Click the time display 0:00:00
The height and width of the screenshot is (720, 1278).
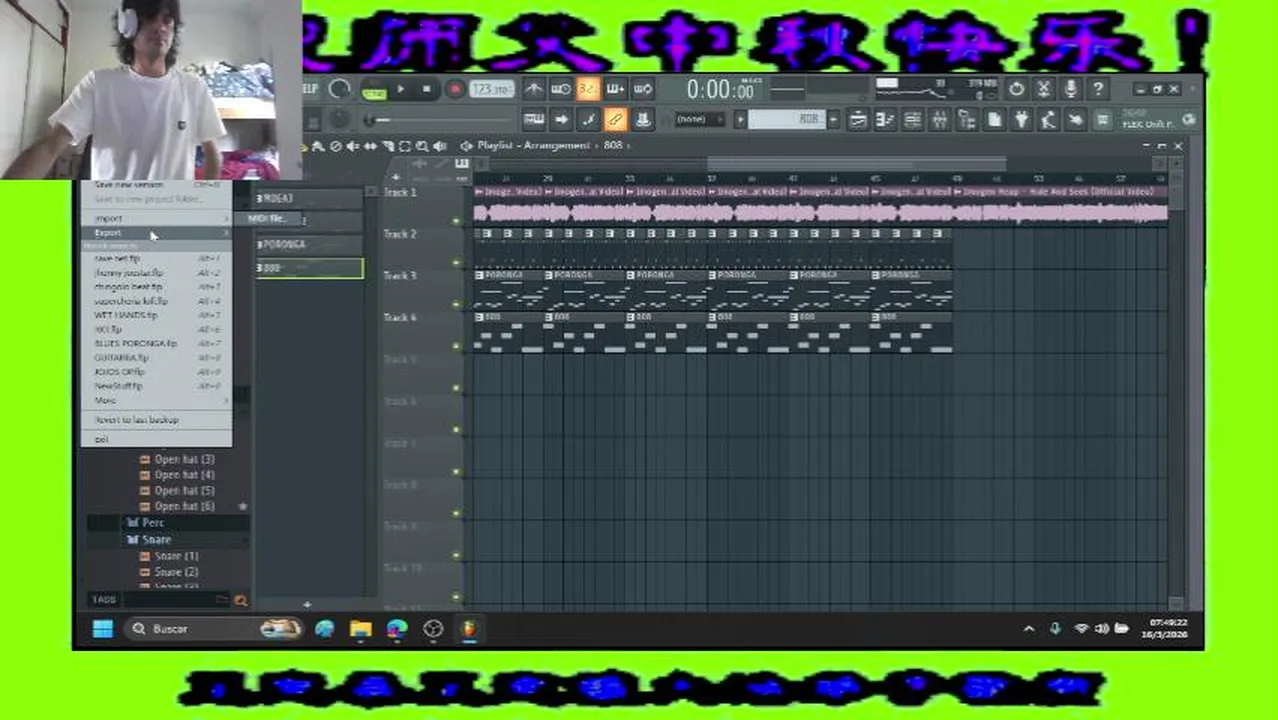(721, 90)
